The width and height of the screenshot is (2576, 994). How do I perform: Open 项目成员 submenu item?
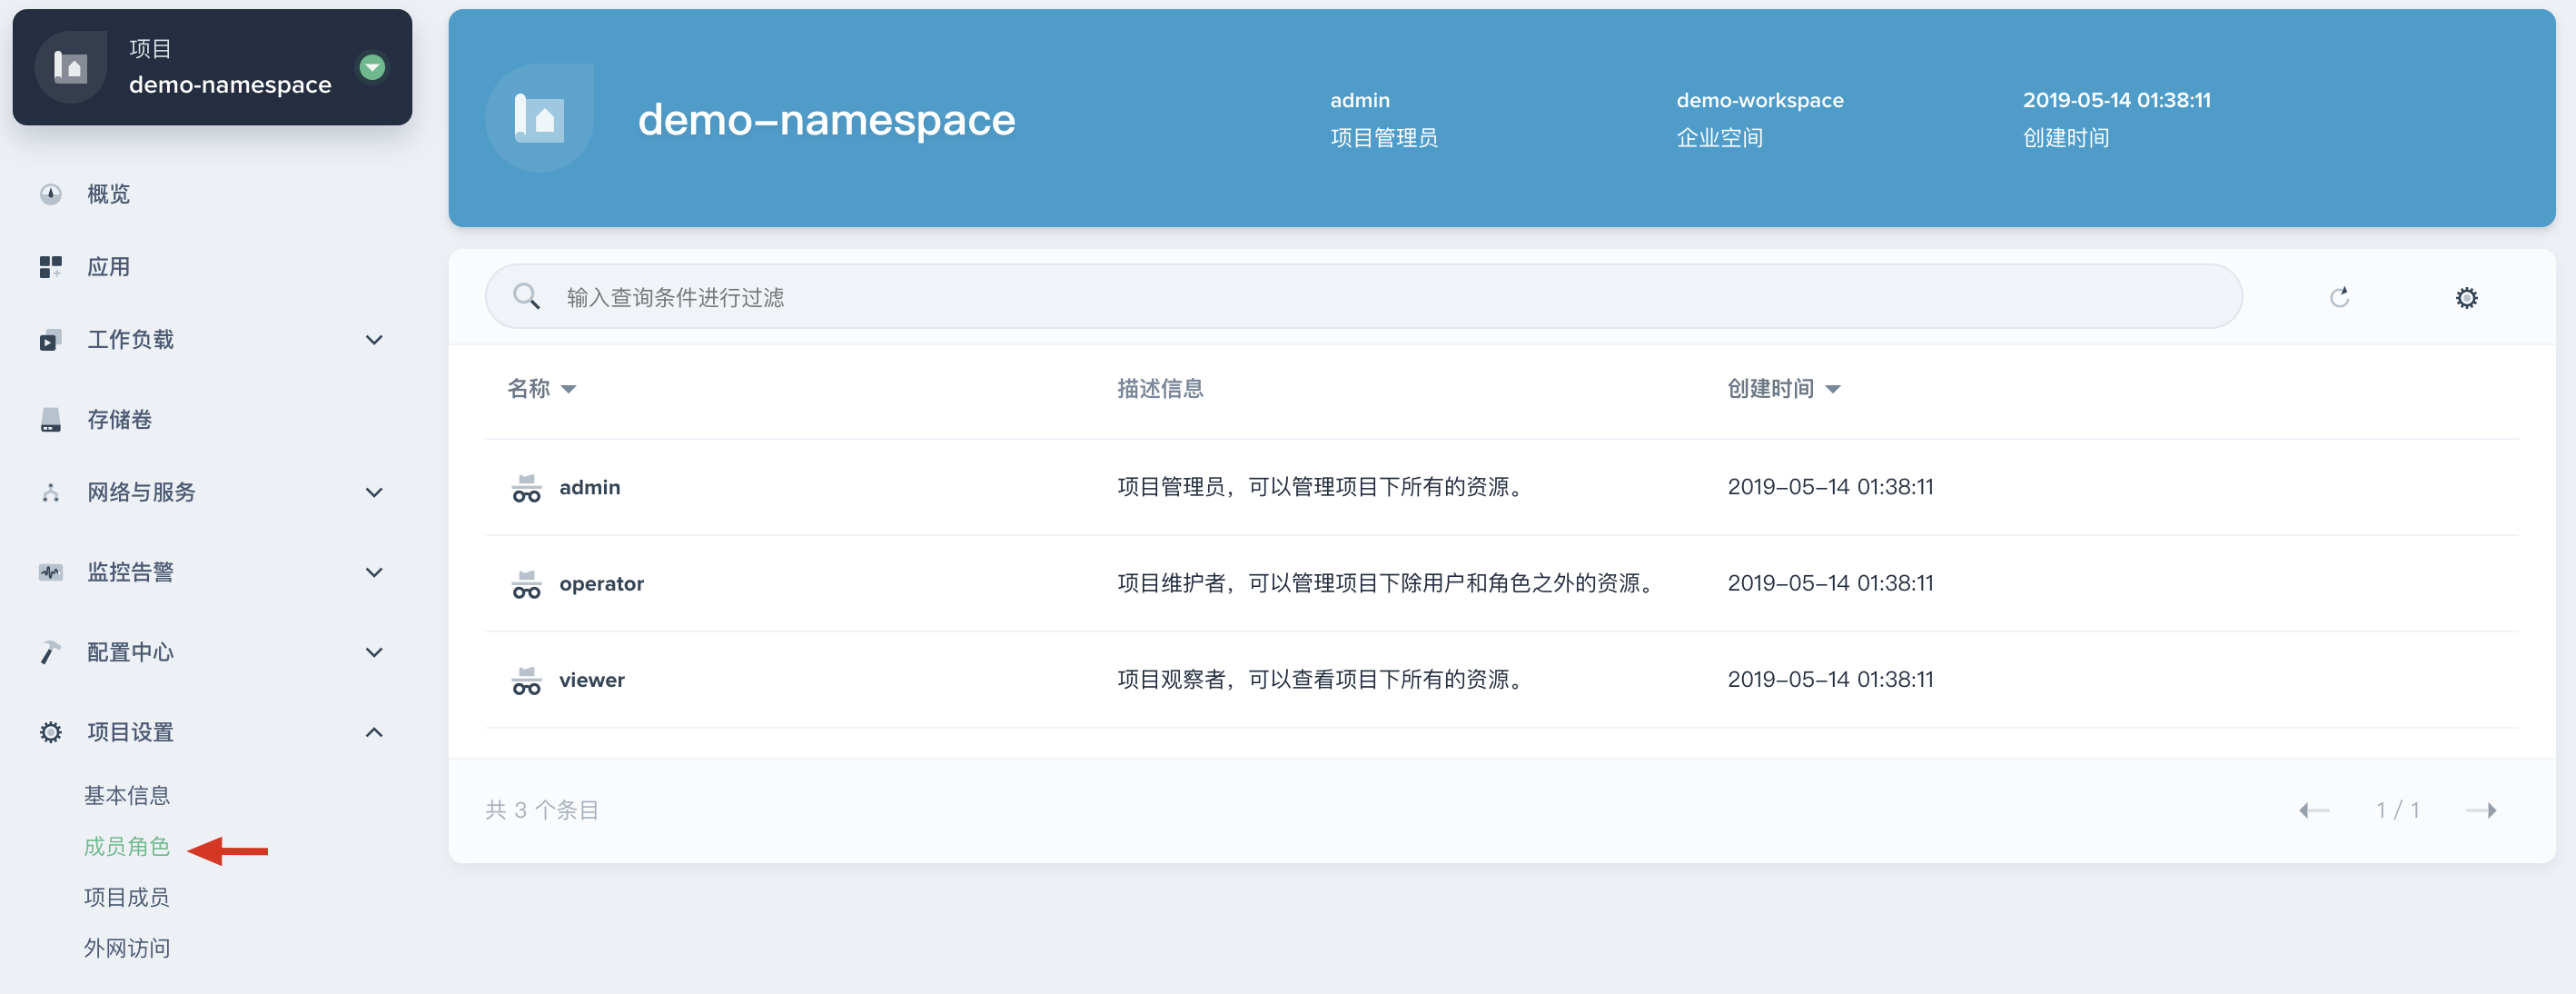click(127, 897)
